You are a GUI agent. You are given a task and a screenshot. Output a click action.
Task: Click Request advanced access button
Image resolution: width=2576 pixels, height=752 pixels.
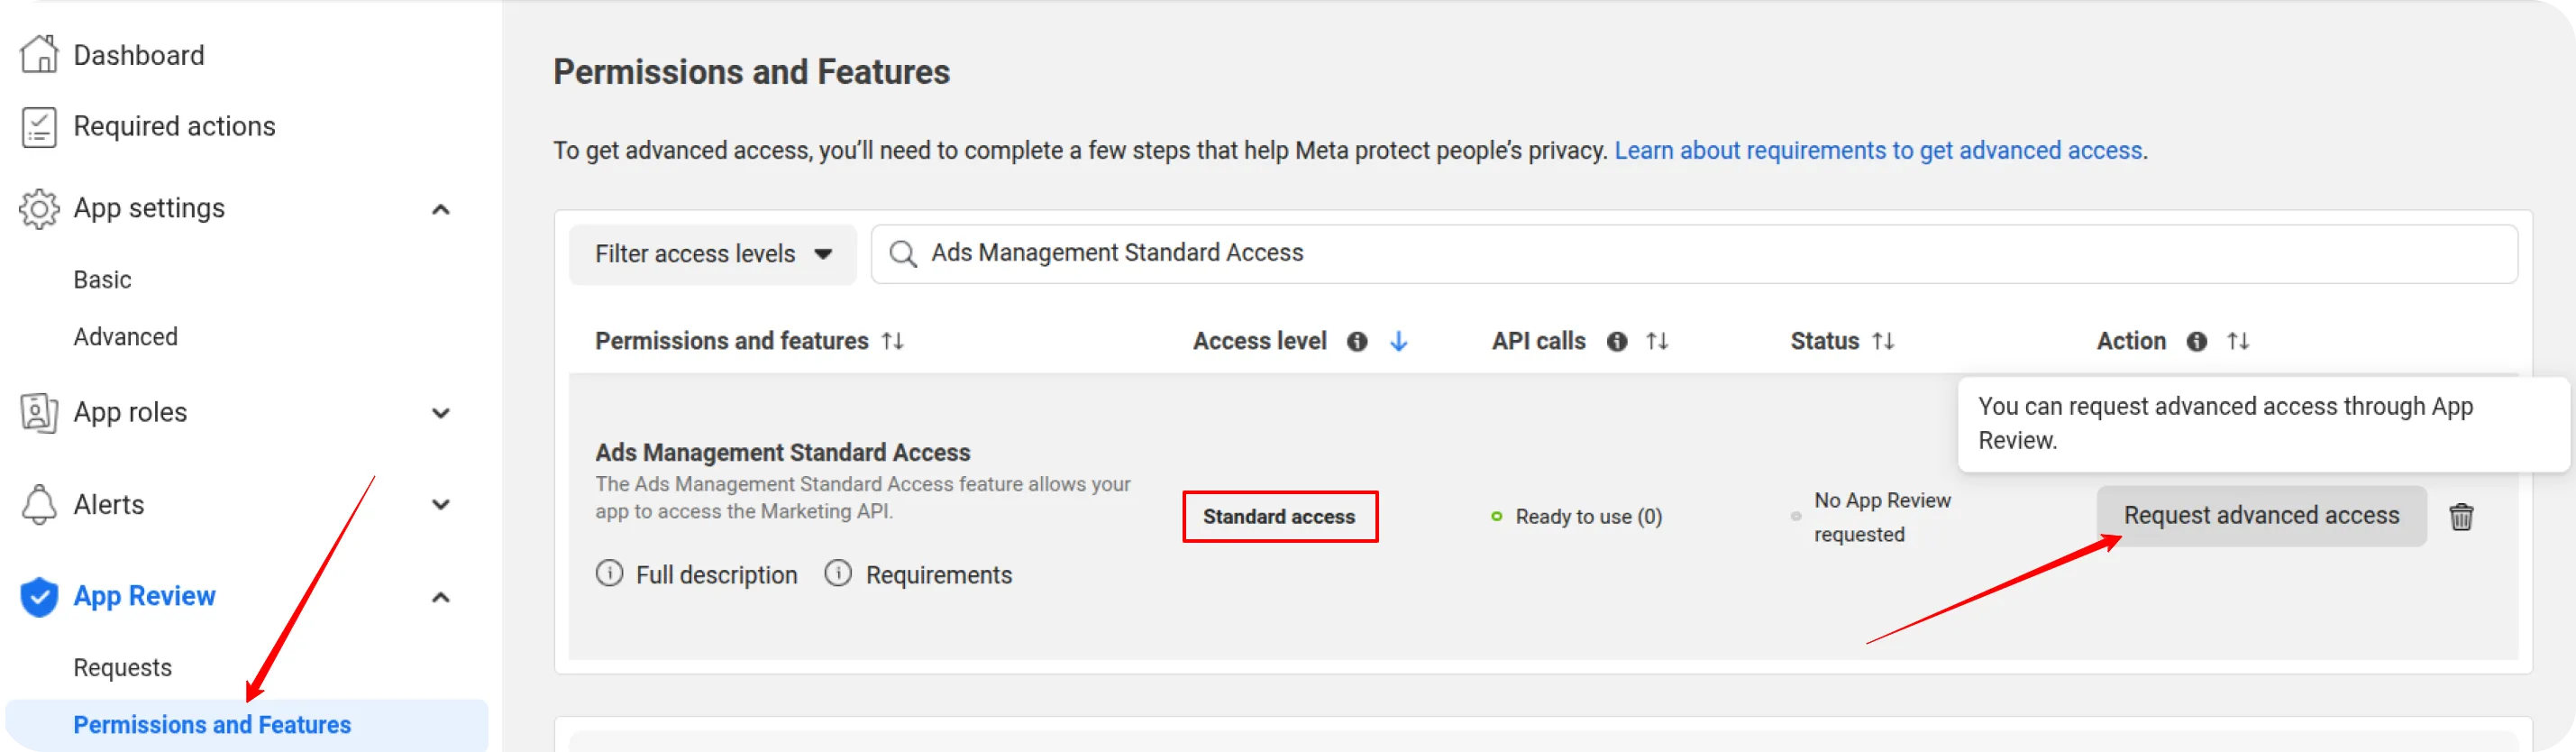tap(2261, 516)
